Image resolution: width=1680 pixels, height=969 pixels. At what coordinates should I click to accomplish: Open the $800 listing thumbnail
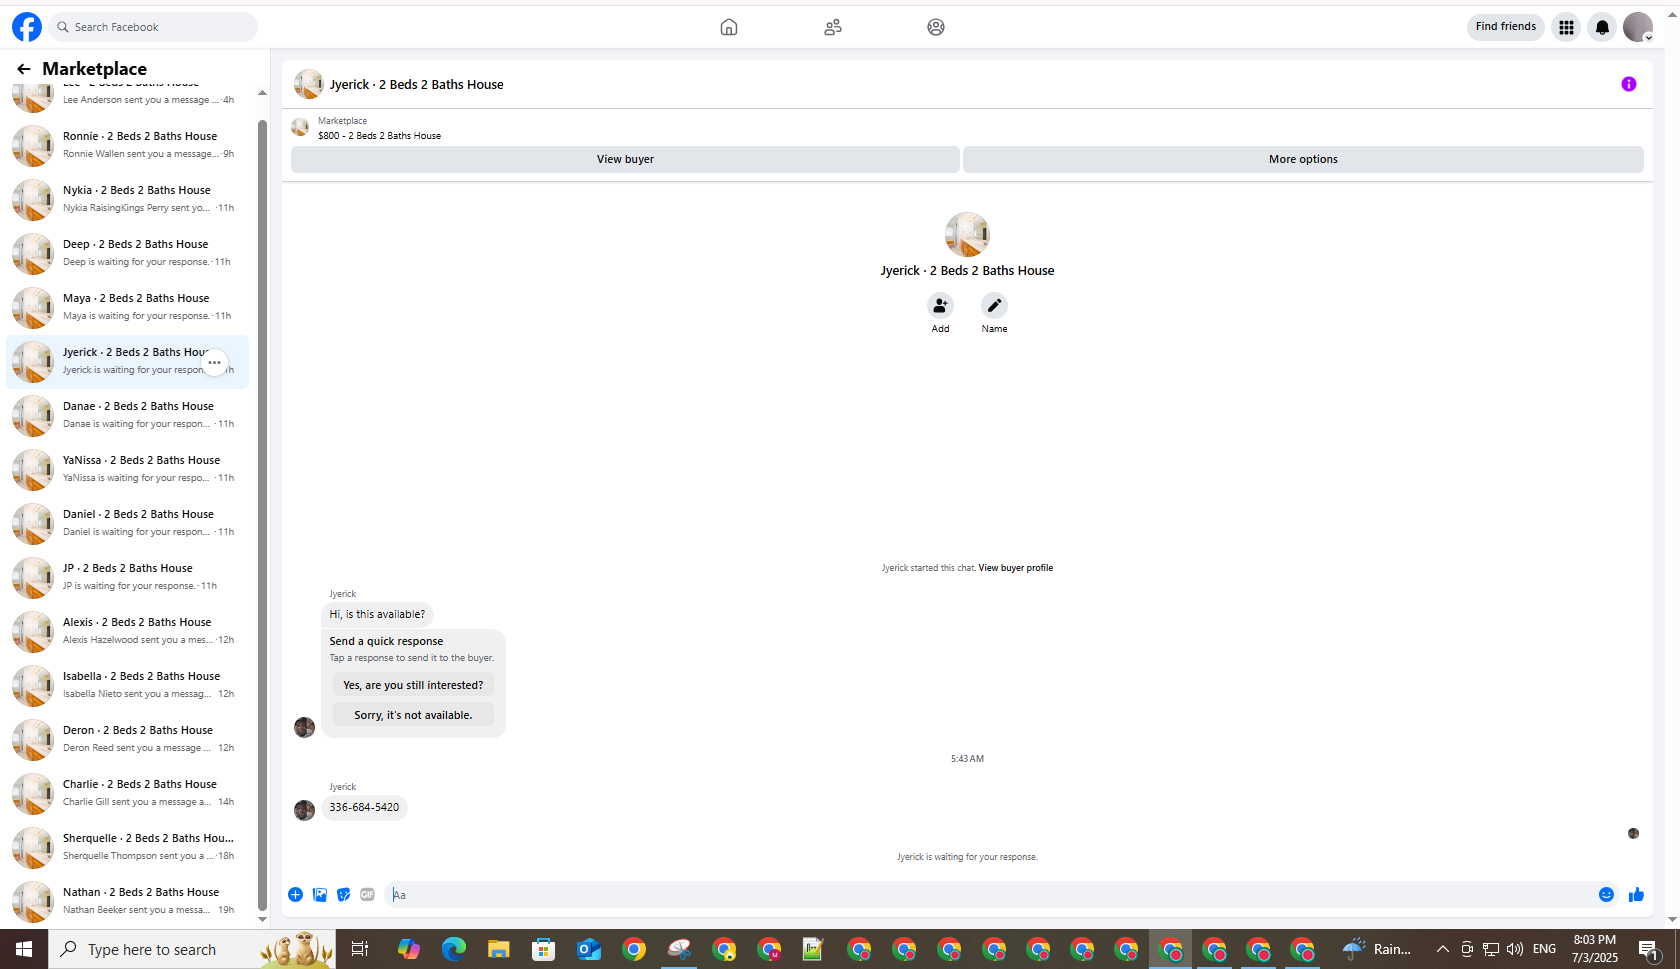click(300, 127)
